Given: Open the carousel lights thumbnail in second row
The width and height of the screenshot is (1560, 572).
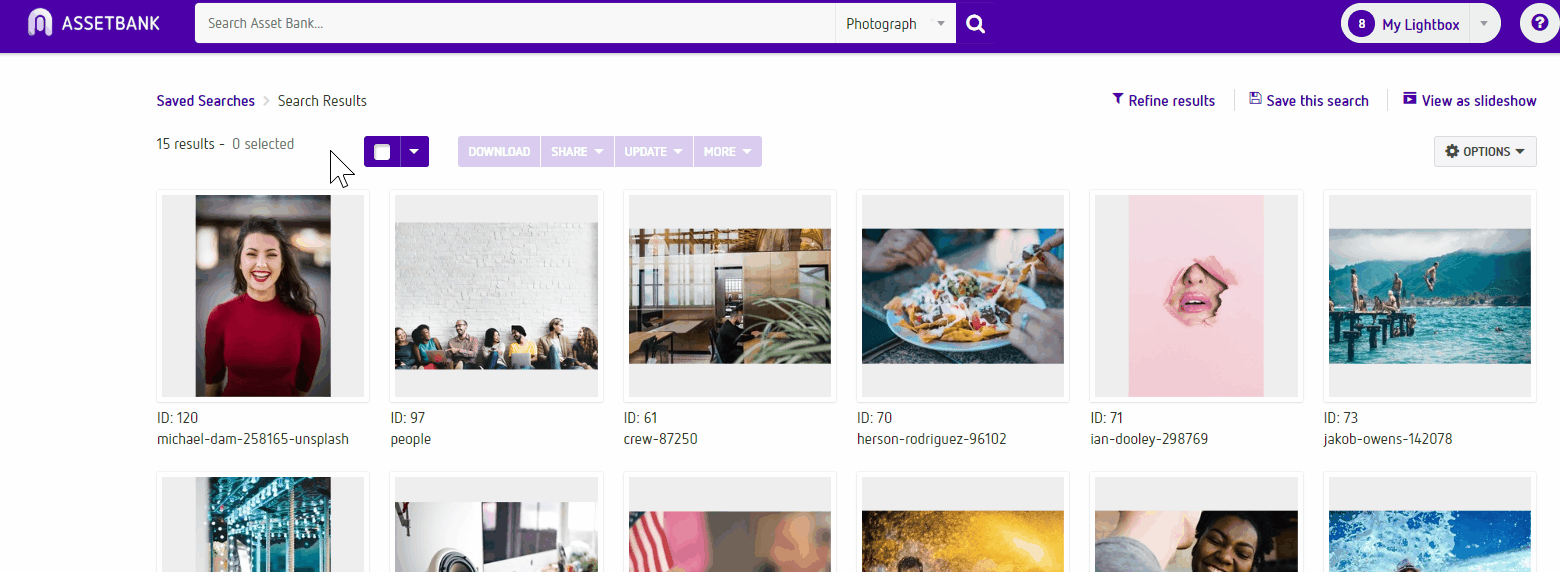Looking at the screenshot, I should coord(263,524).
